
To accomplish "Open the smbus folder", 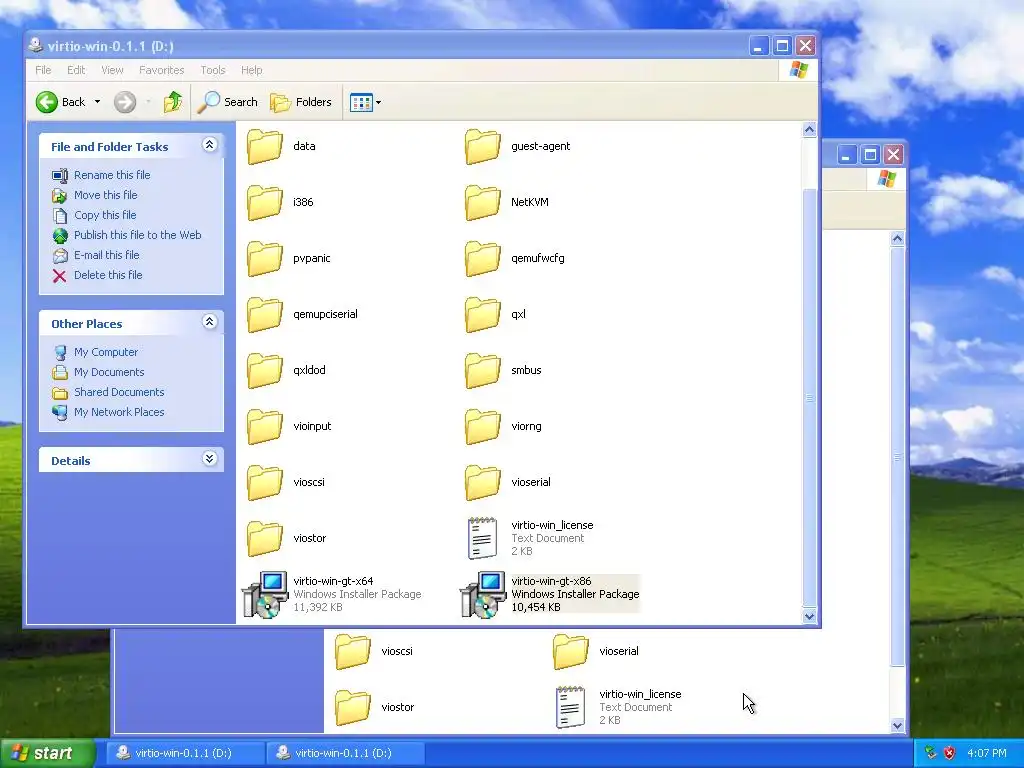I will 503,370.
